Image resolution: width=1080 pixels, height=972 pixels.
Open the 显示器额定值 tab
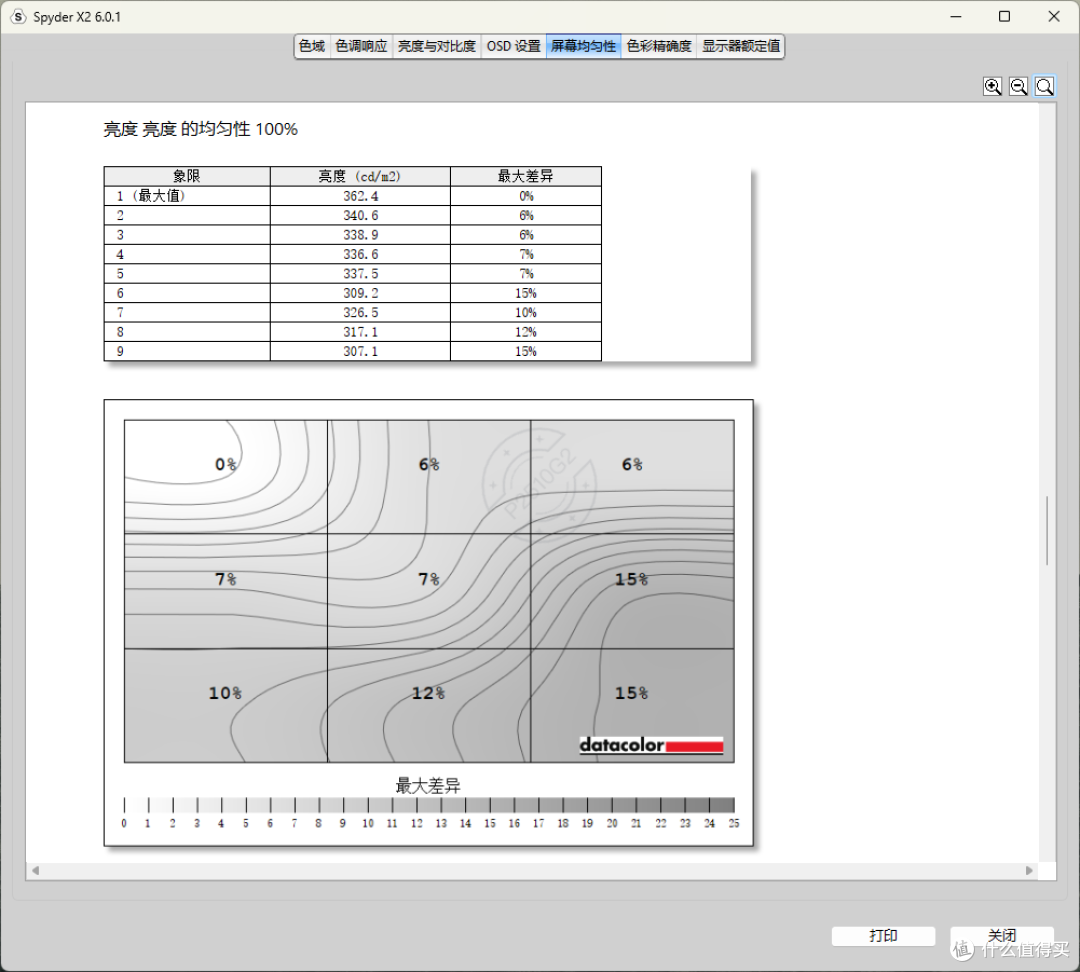[x=740, y=46]
